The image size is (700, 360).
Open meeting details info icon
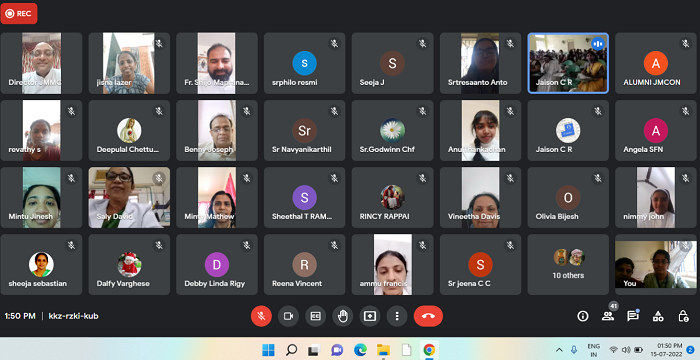coord(583,316)
